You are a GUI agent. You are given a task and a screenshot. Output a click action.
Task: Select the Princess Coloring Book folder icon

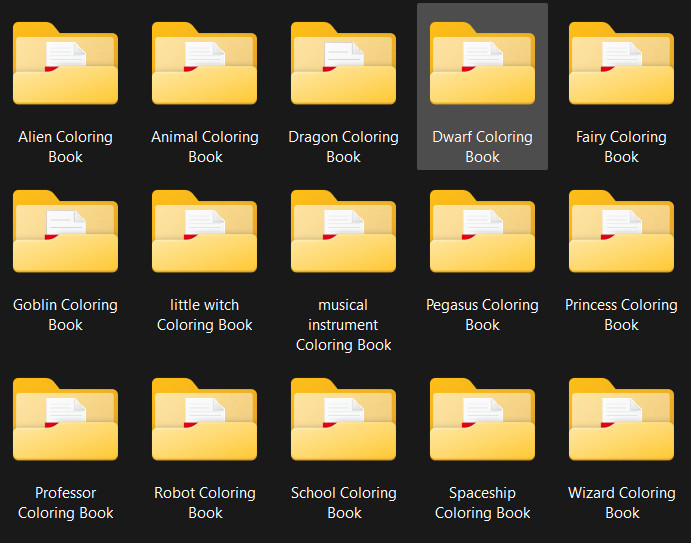[x=621, y=231]
